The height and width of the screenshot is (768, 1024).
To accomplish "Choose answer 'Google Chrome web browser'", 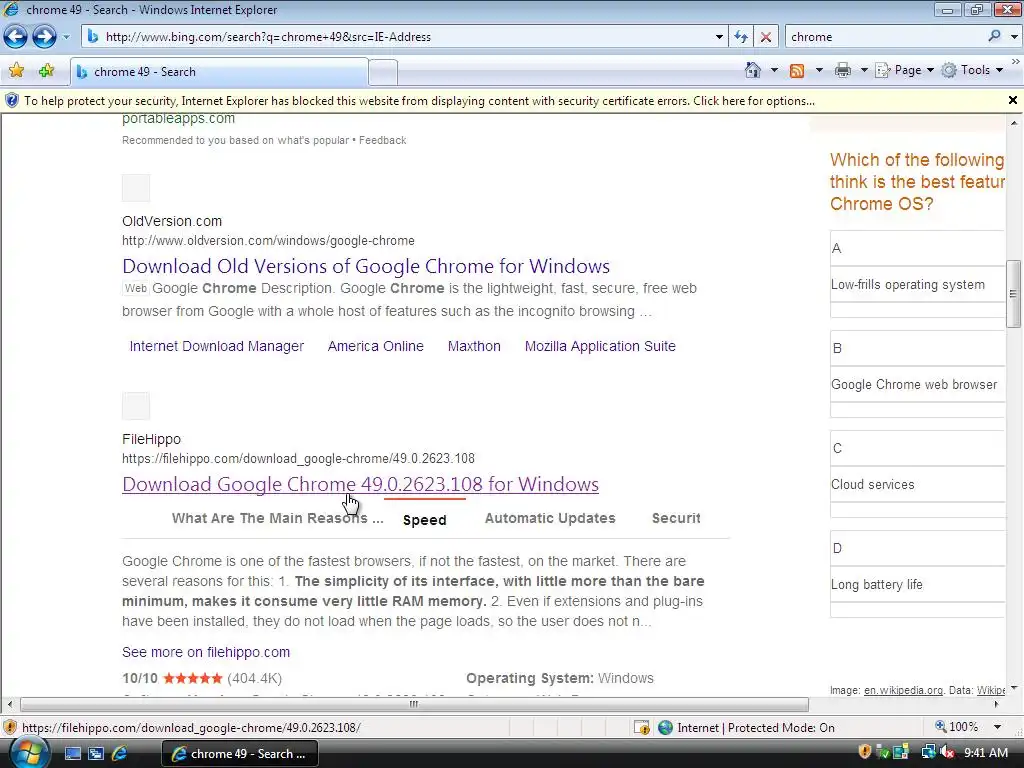I will pyautogui.click(x=917, y=384).
